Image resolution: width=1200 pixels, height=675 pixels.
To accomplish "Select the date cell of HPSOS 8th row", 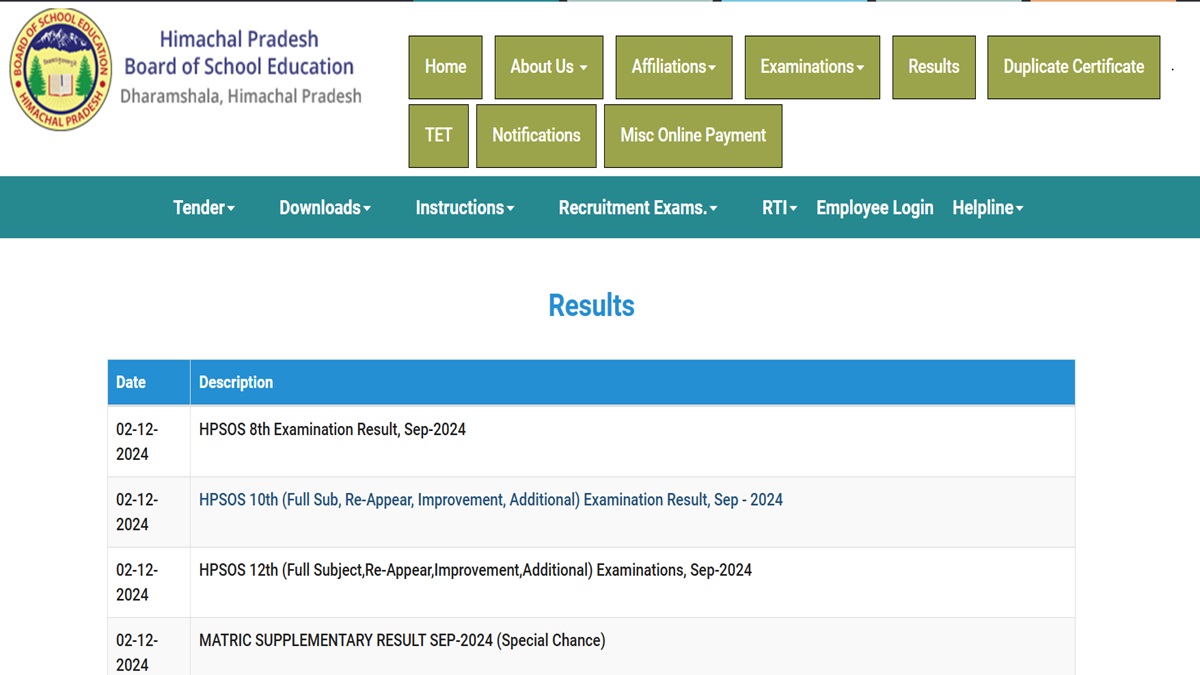I will tap(149, 441).
